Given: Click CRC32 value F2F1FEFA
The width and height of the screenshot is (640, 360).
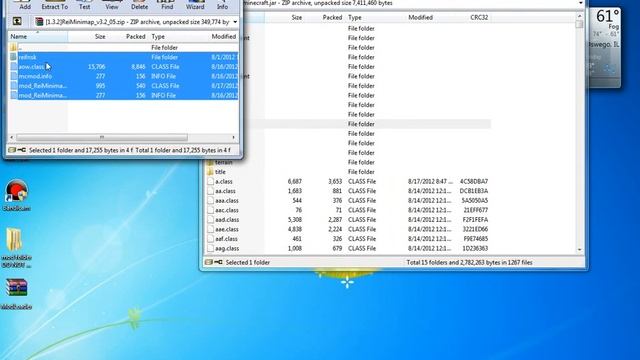Looking at the screenshot, I should 474,220.
